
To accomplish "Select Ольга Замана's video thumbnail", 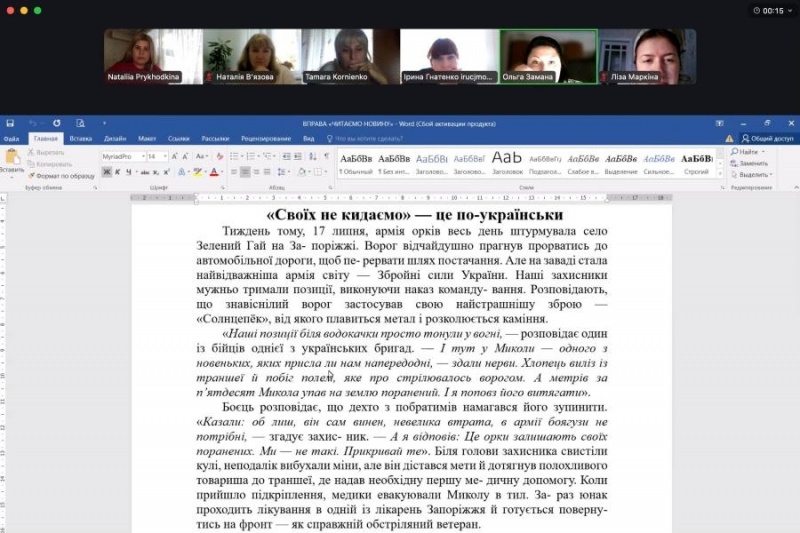I will pyautogui.click(x=548, y=56).
